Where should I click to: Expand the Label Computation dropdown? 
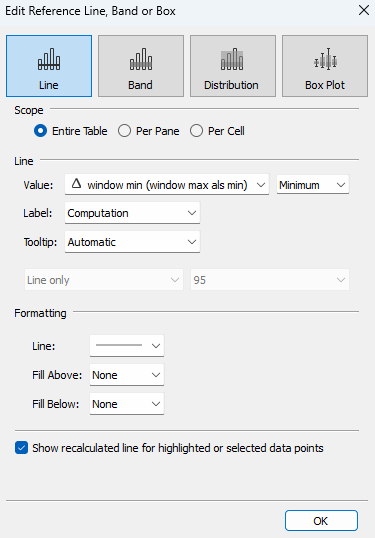132,213
